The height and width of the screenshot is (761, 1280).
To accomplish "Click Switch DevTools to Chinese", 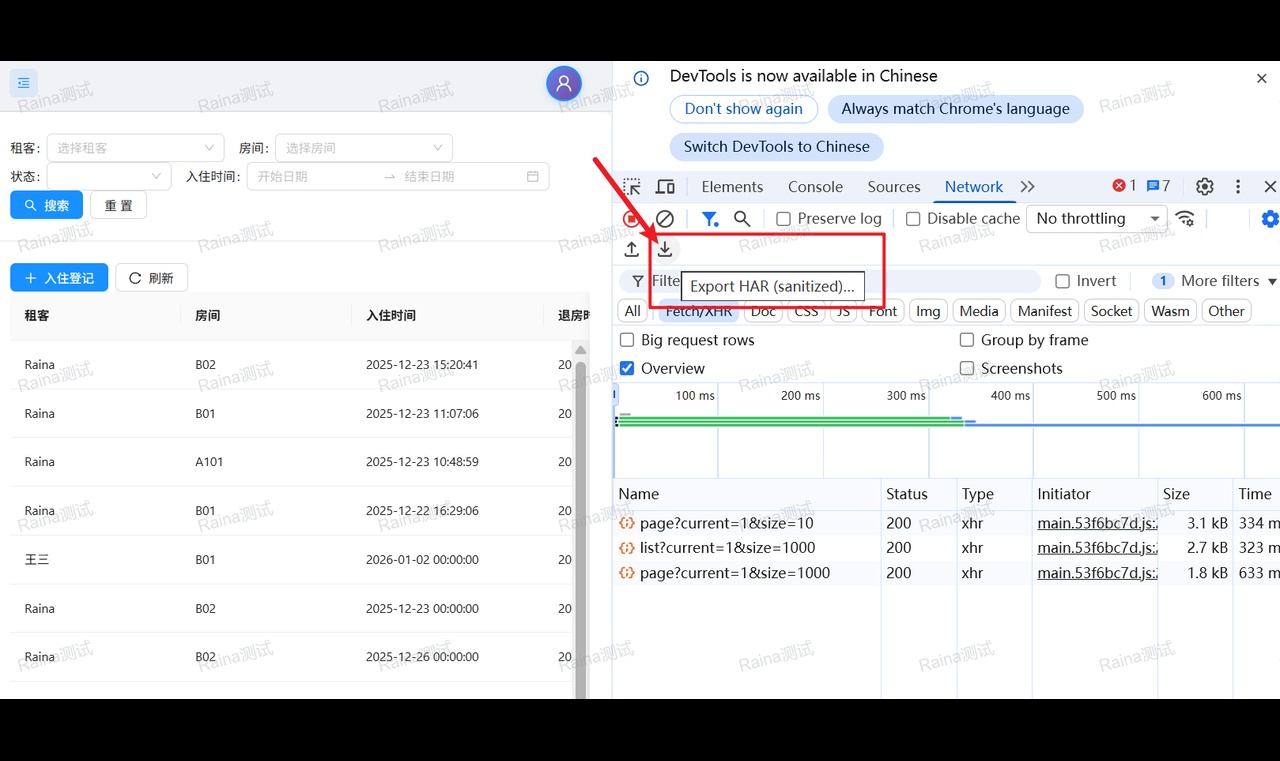I will tap(777, 147).
